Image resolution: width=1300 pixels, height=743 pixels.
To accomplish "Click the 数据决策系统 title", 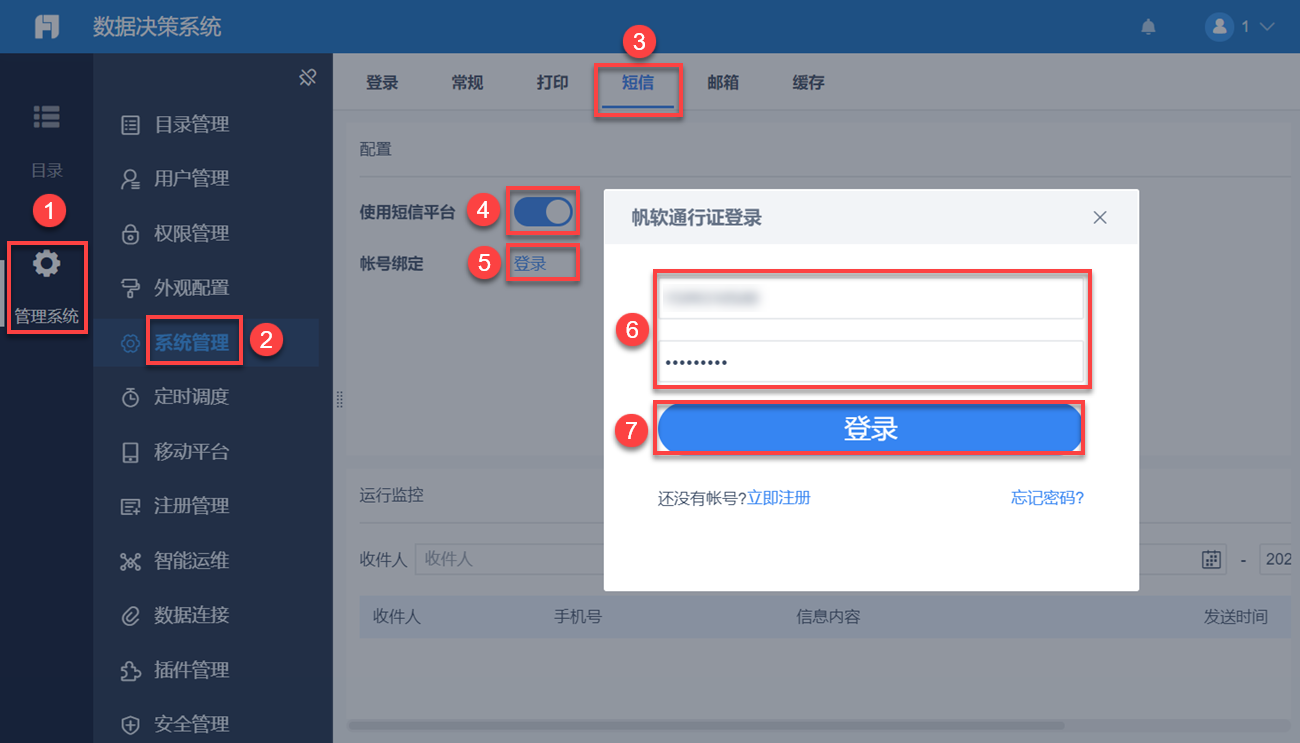I will pyautogui.click(x=158, y=27).
